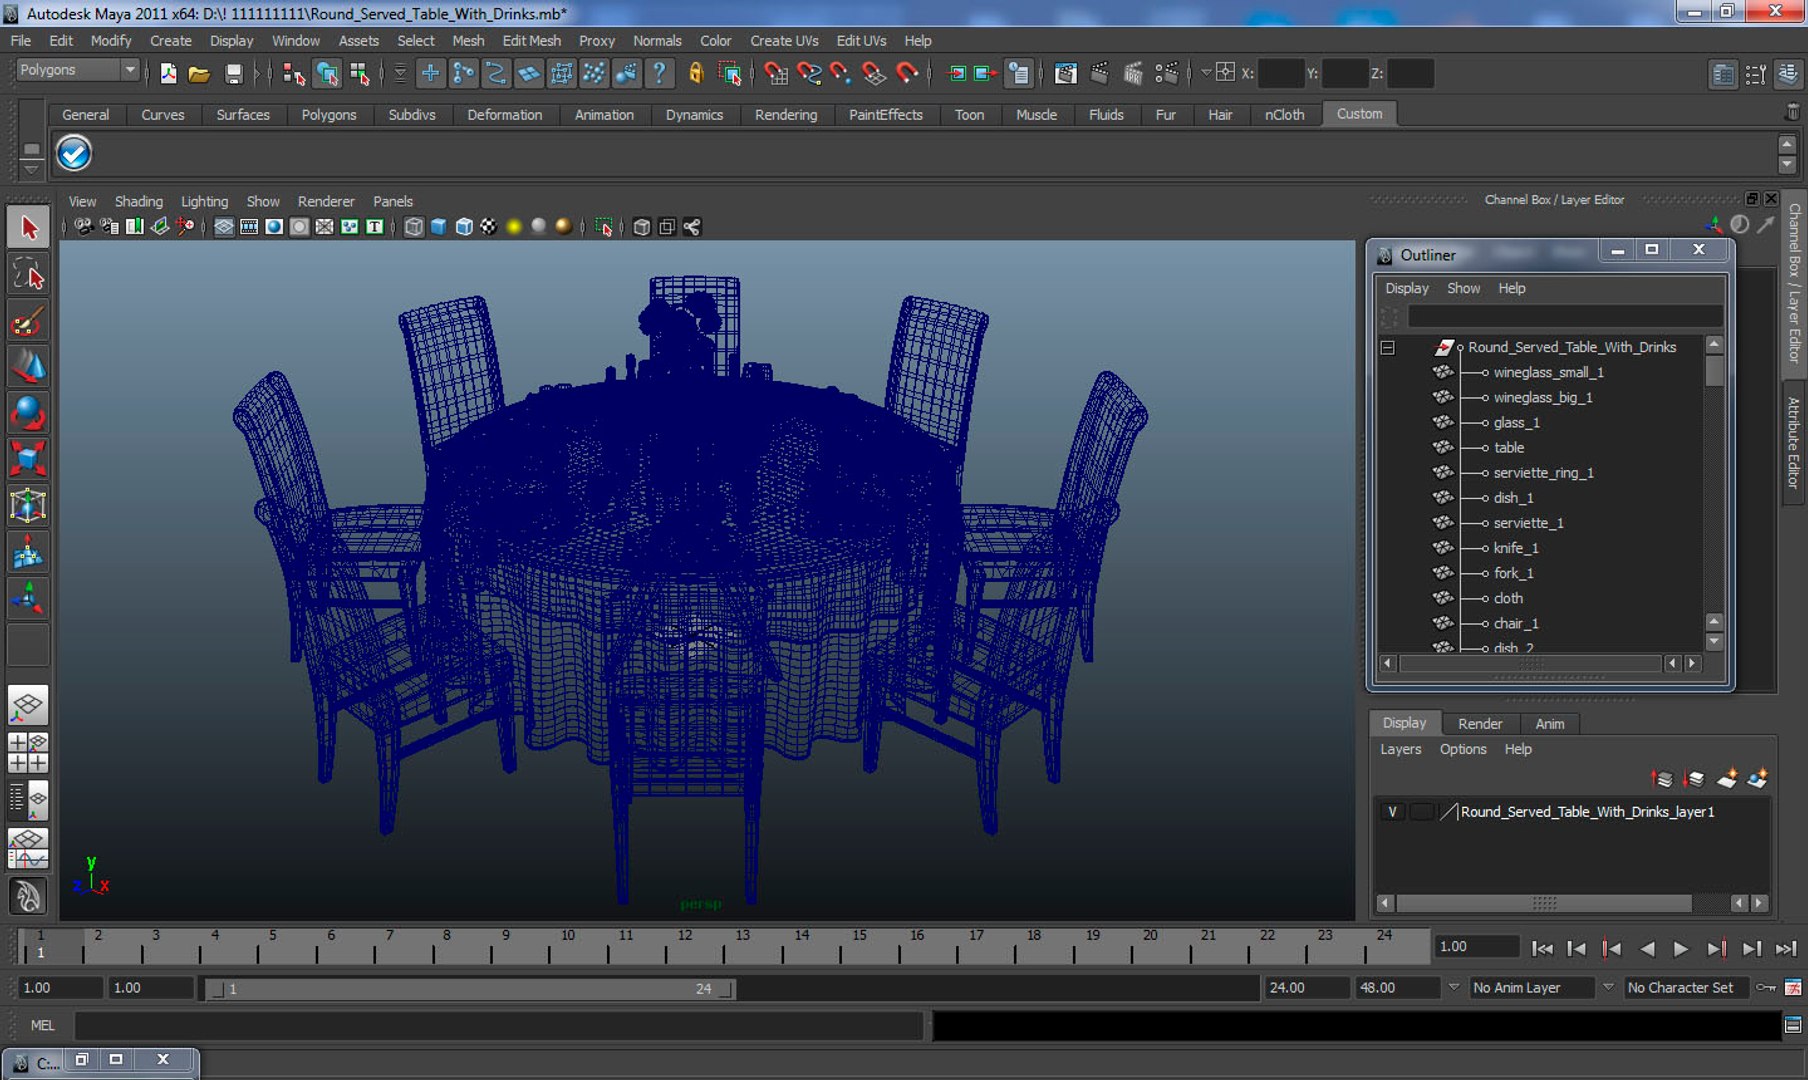Switch to the Rendering shelf tab

point(786,115)
